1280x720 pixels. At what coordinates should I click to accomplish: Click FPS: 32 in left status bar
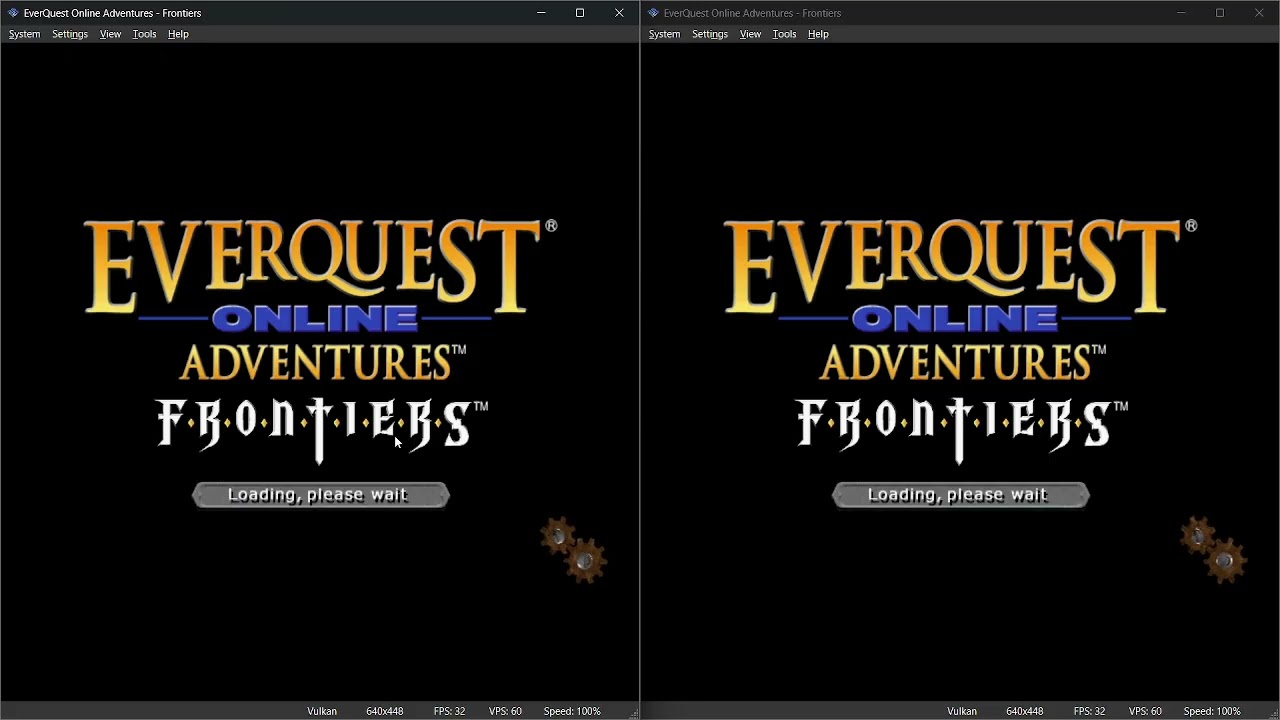click(449, 711)
